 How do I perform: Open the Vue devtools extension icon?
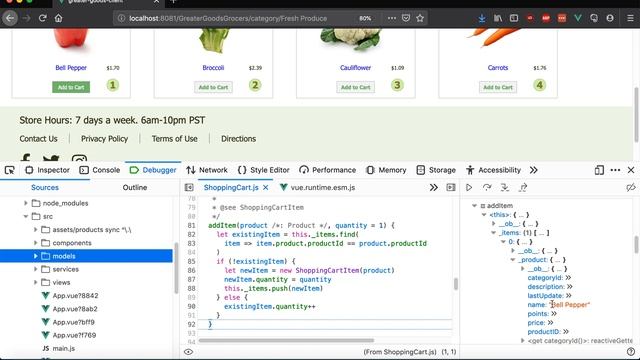point(578,18)
